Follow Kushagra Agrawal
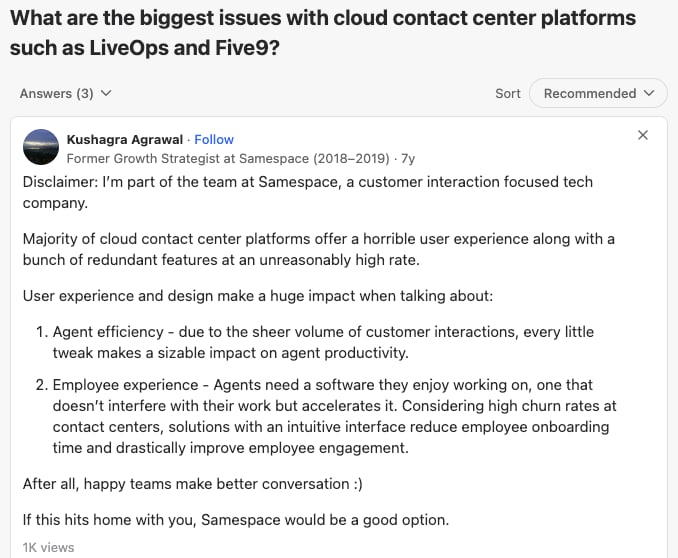 click(x=214, y=140)
